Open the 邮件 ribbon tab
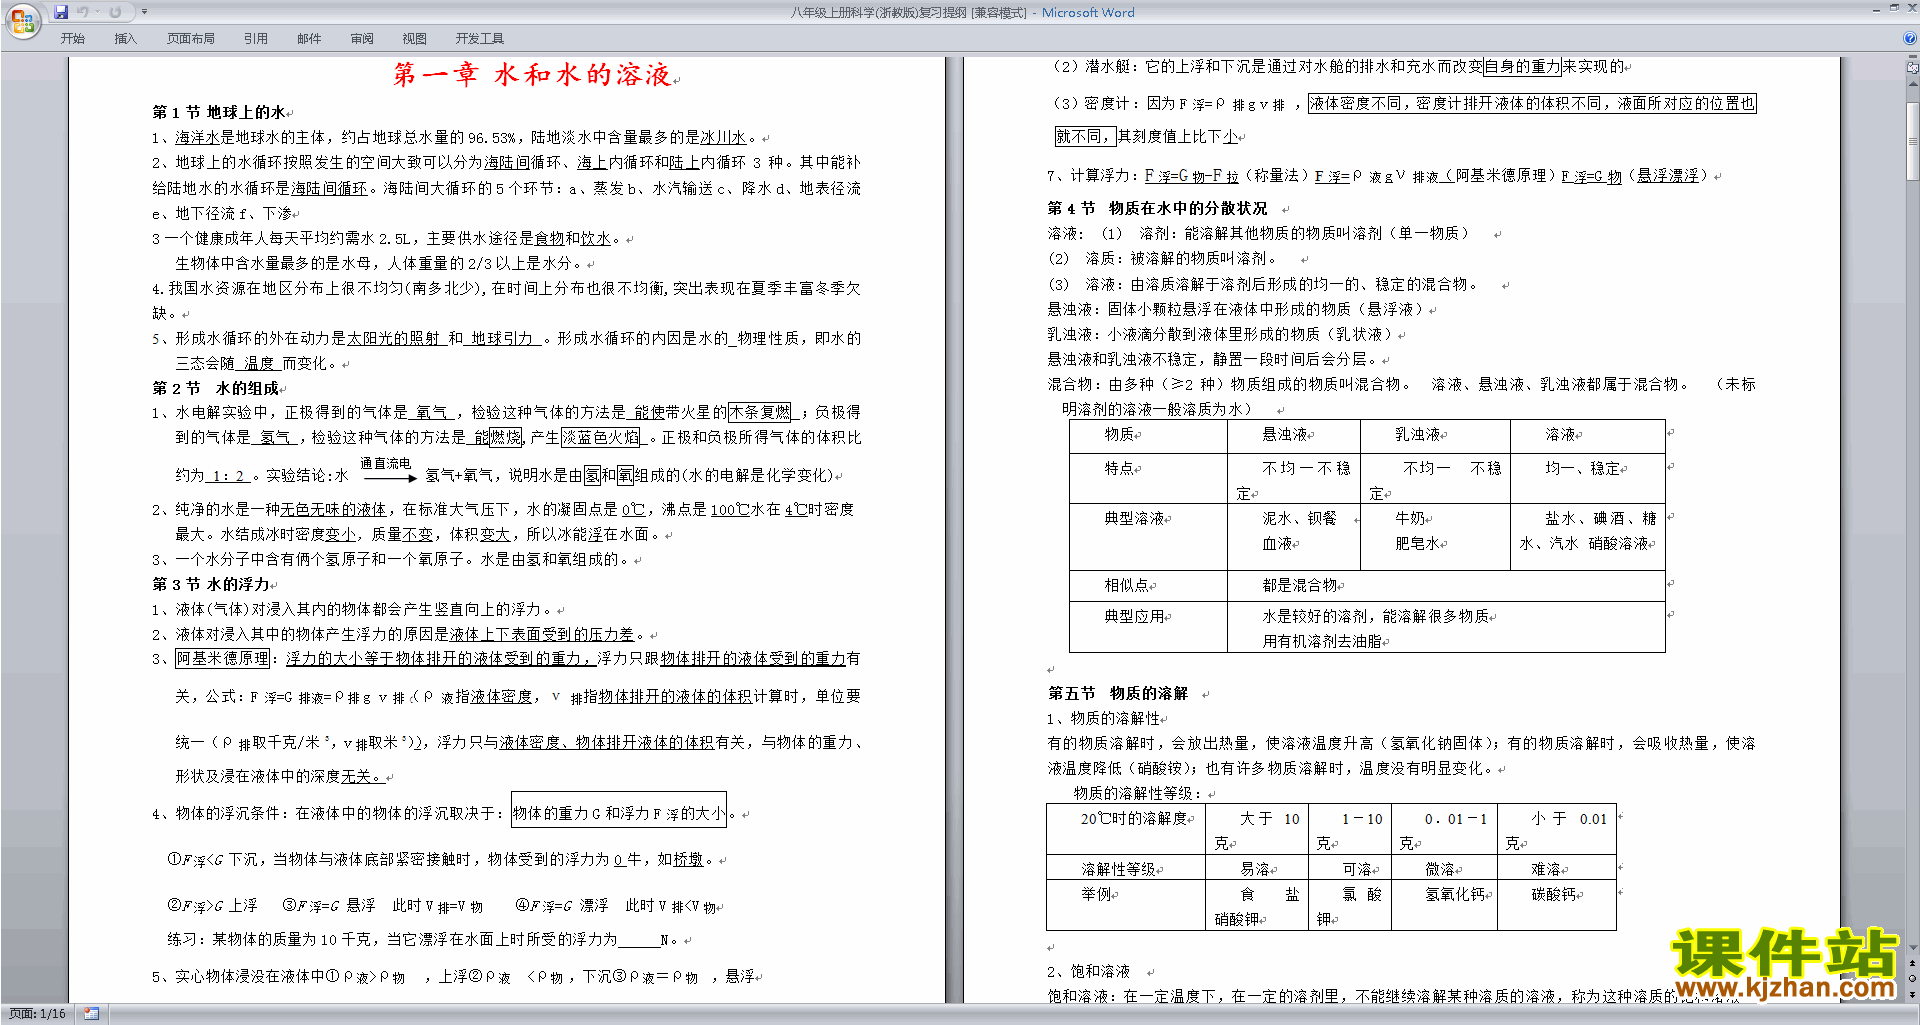1920x1025 pixels. [309, 39]
